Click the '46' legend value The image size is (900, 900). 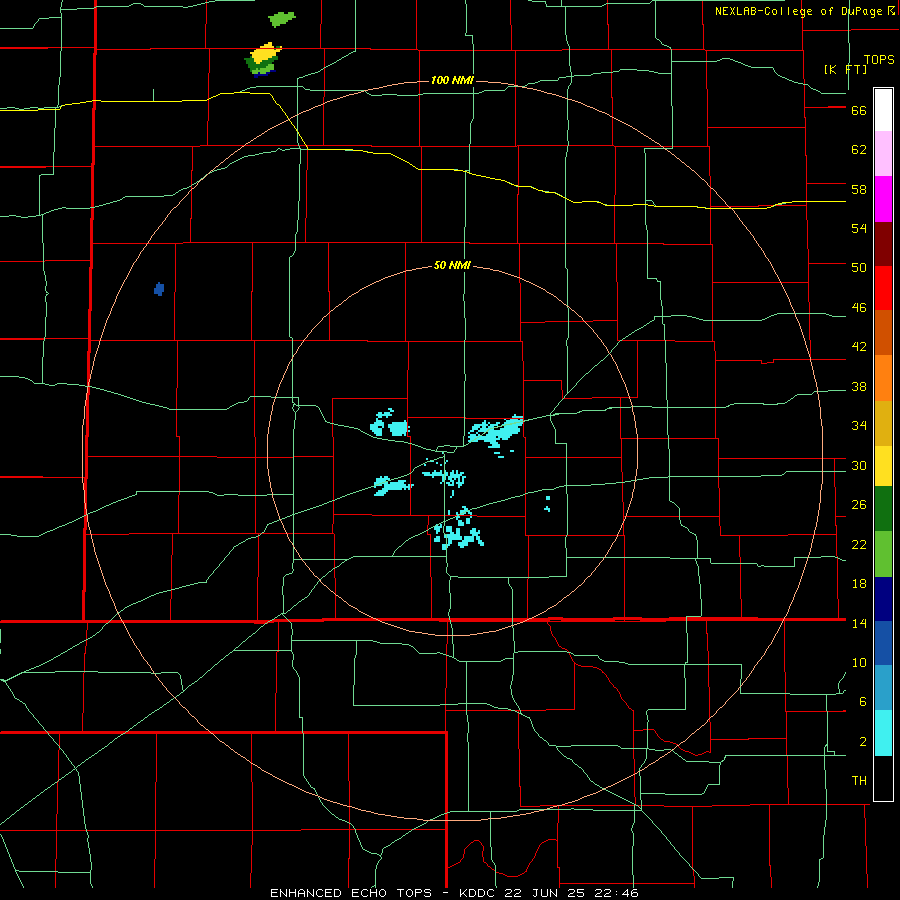click(x=859, y=308)
